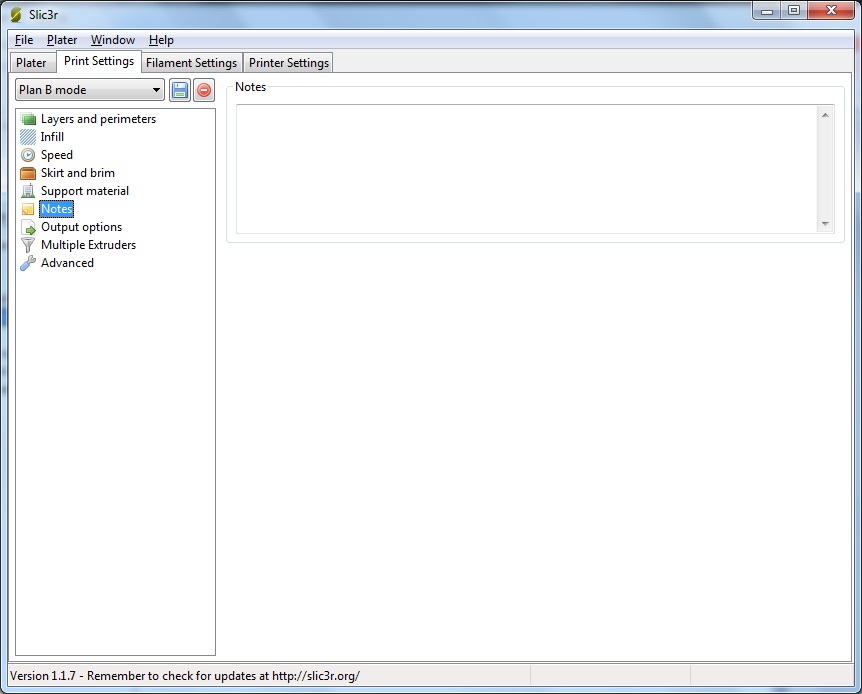
Task: Click the Speed clock icon
Action: pyautogui.click(x=28, y=155)
